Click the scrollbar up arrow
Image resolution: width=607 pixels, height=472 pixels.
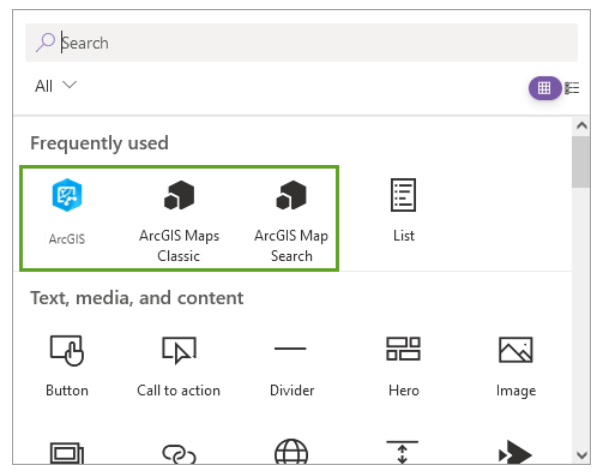coord(581,125)
